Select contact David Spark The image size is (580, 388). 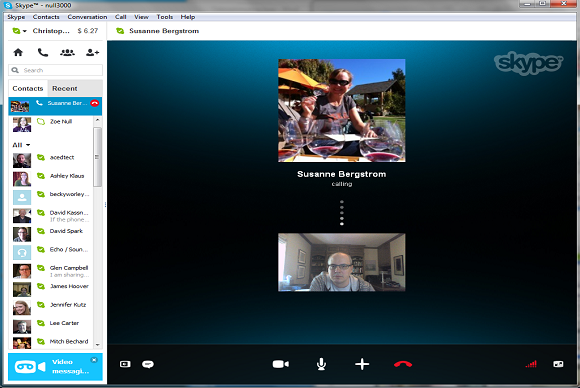pos(51,234)
